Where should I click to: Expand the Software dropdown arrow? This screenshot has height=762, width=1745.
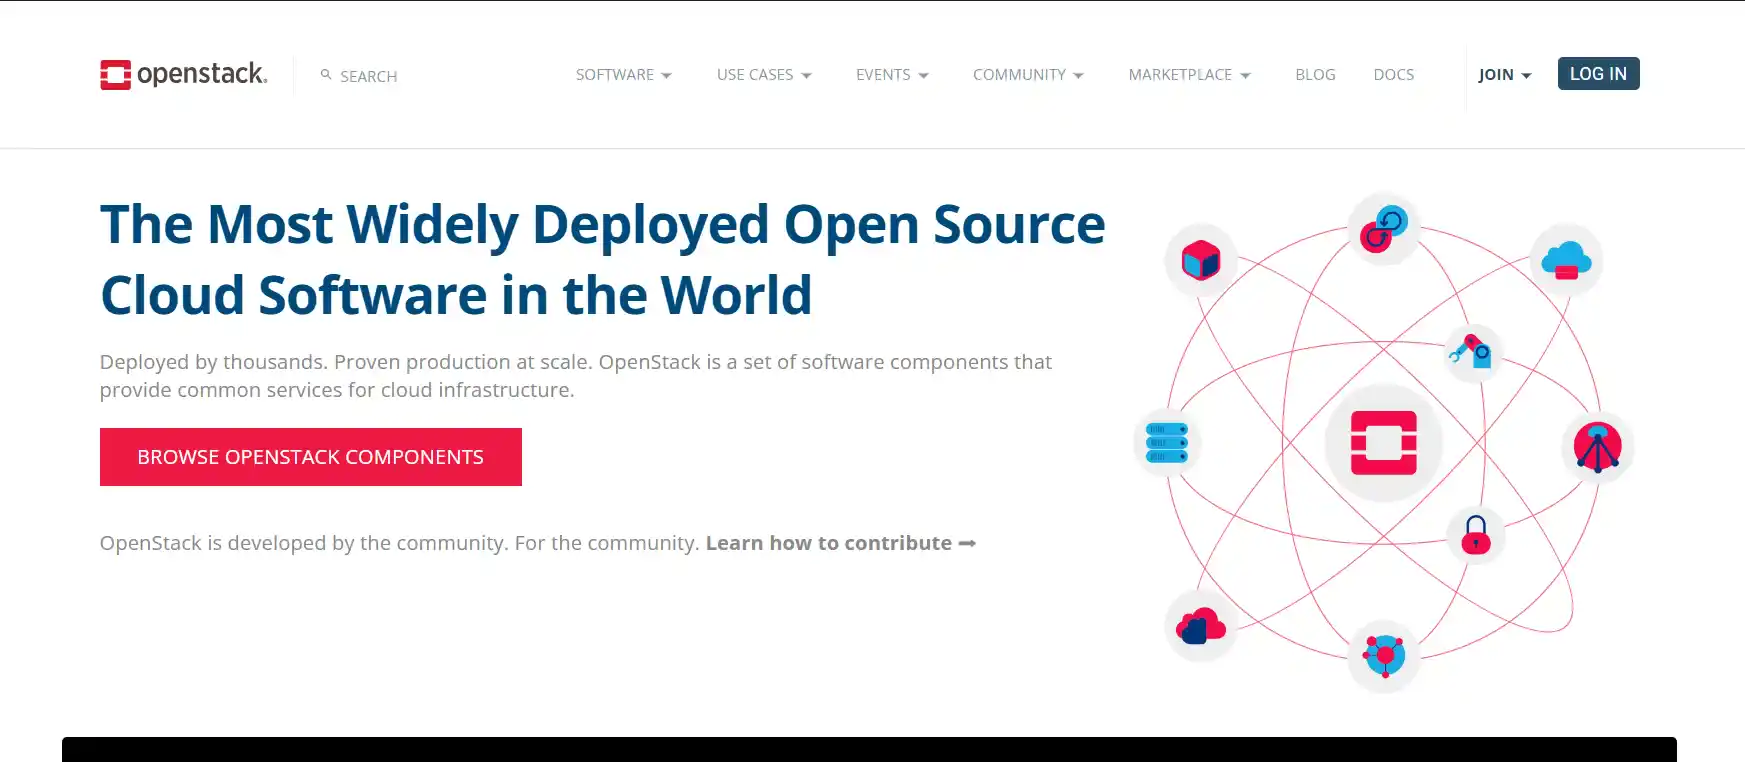[x=666, y=76]
